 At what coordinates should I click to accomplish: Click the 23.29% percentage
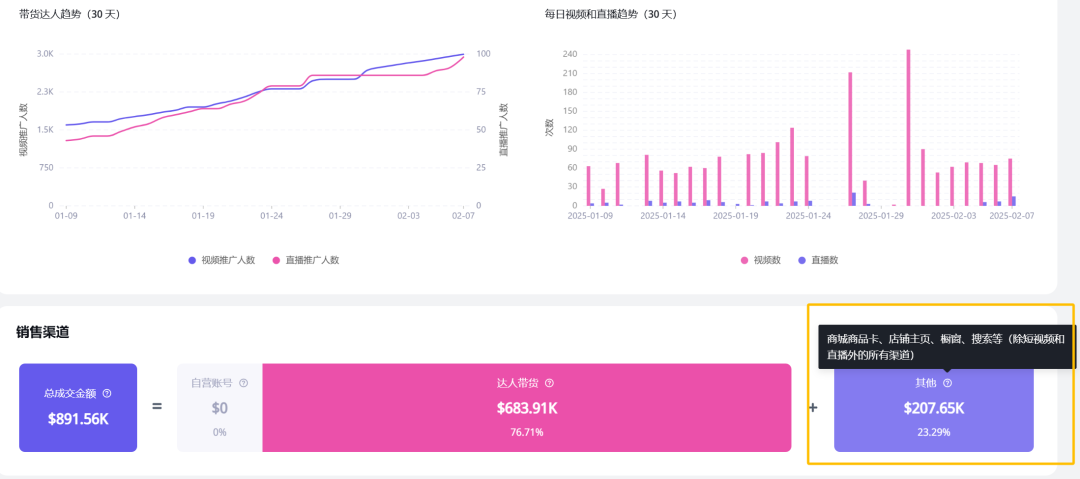pyautogui.click(x=934, y=432)
